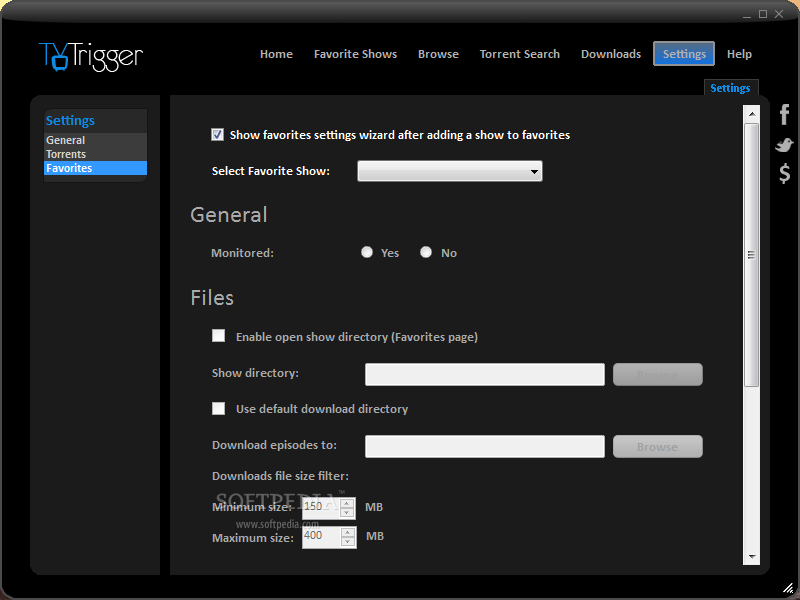Click the Downloads file size filter label
The height and width of the screenshot is (600, 800).
pos(281,476)
